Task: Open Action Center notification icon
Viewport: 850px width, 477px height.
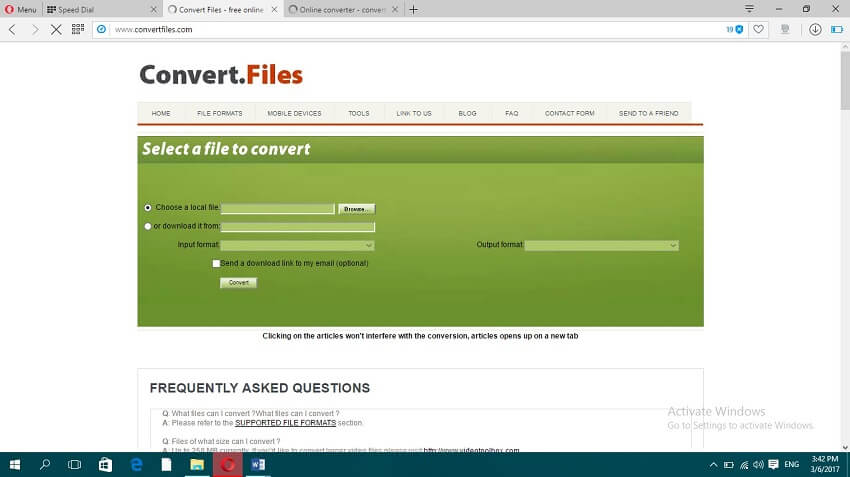Action: point(774,465)
